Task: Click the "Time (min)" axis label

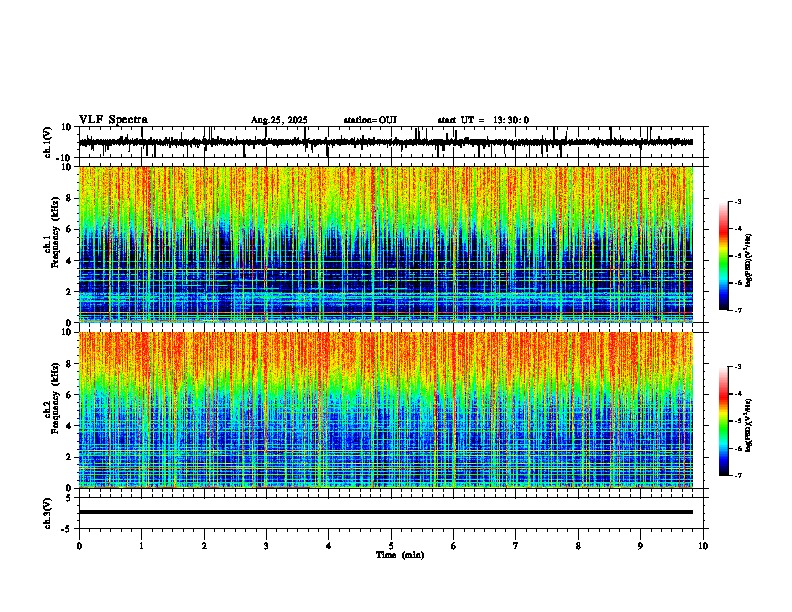Action: coord(400,555)
